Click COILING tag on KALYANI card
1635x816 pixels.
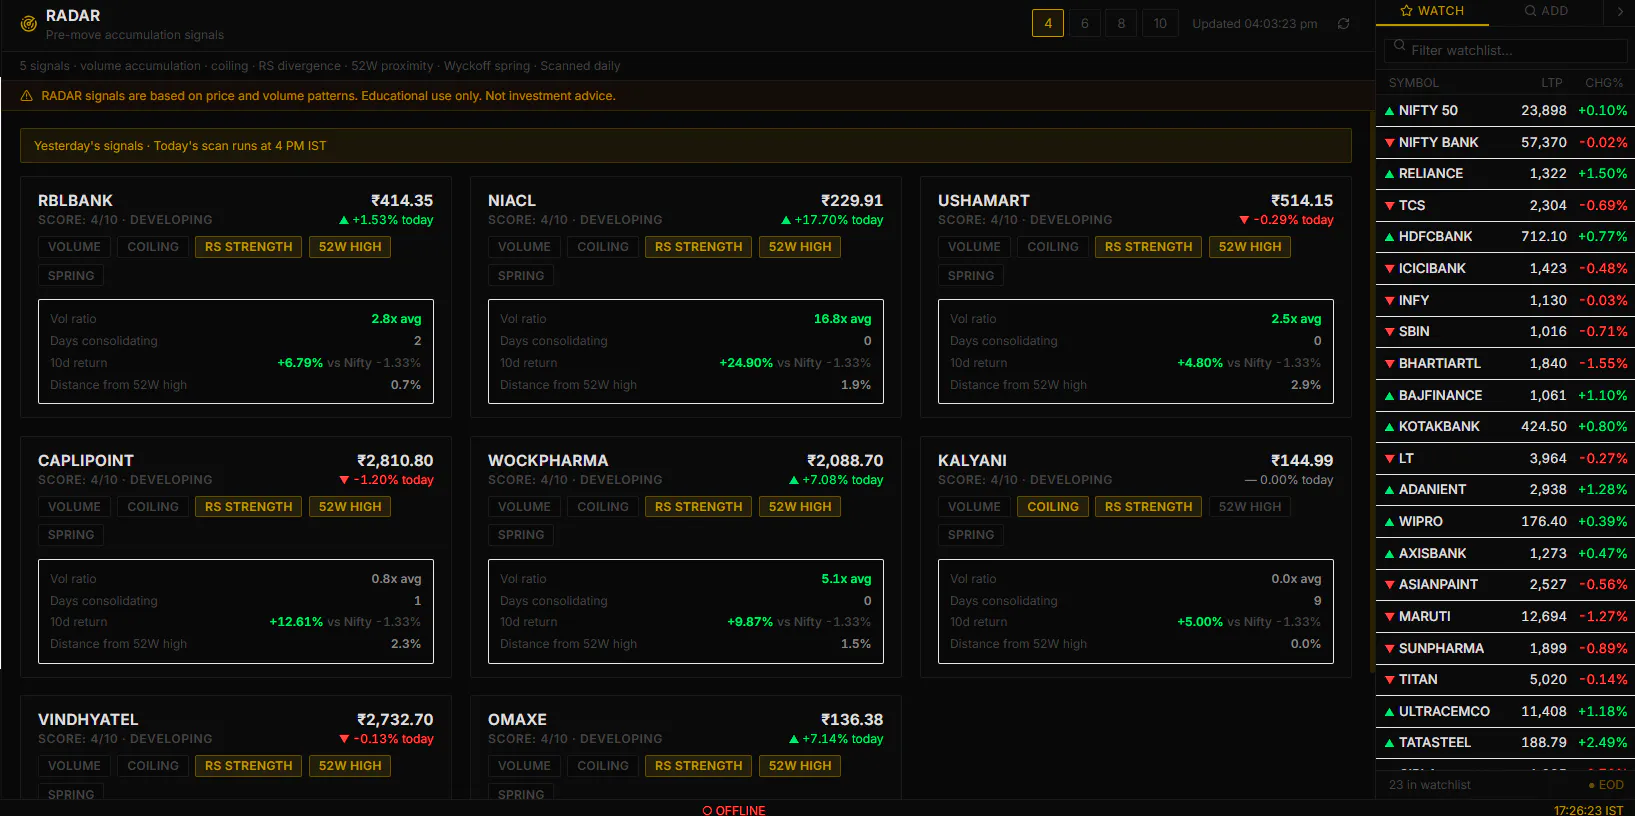tap(1053, 507)
